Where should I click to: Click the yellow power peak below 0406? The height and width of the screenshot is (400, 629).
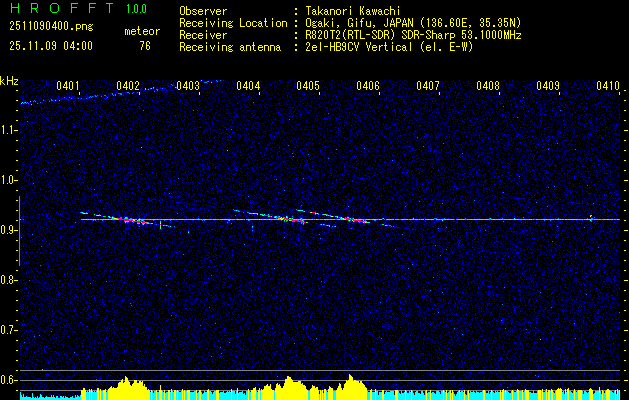352,384
